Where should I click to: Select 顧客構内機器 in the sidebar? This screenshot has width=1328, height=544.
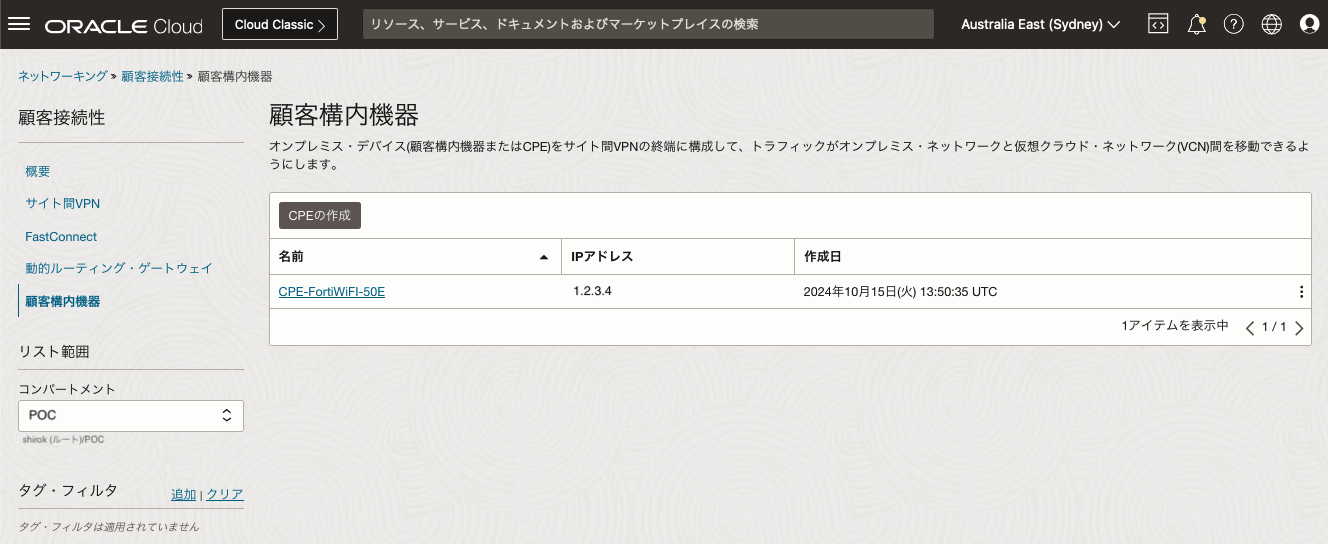[63, 301]
